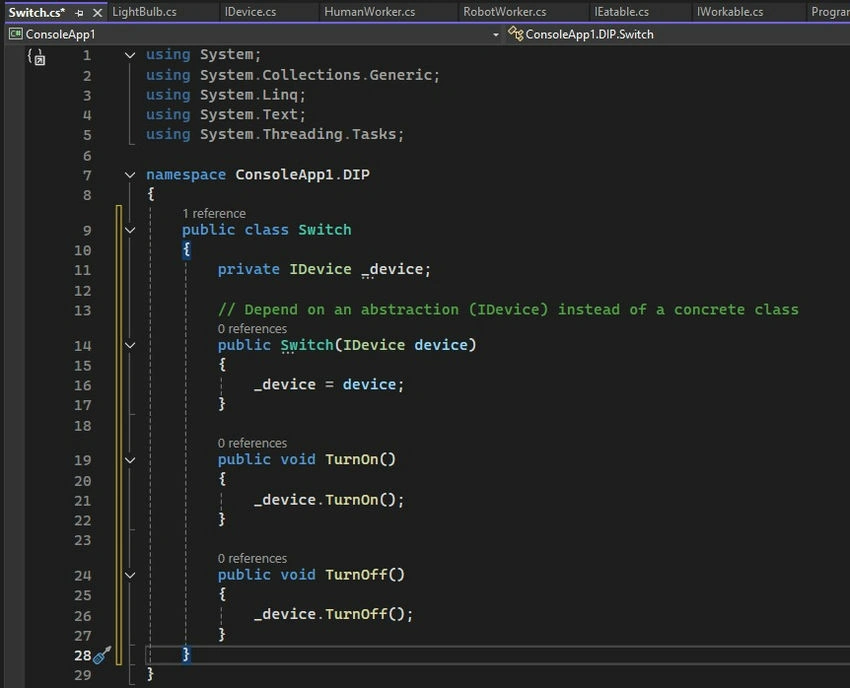The image size is (850, 688).
Task: Click the class name Switch on line 9
Action: (325, 230)
